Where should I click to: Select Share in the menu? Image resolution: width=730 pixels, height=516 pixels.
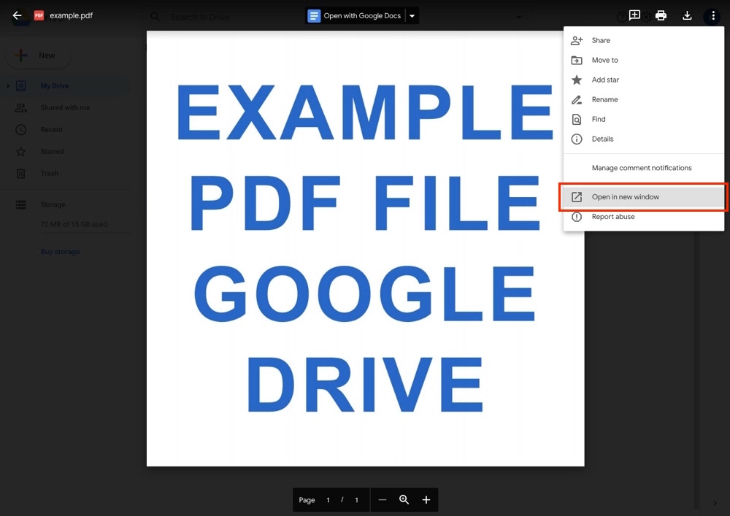pos(643,41)
